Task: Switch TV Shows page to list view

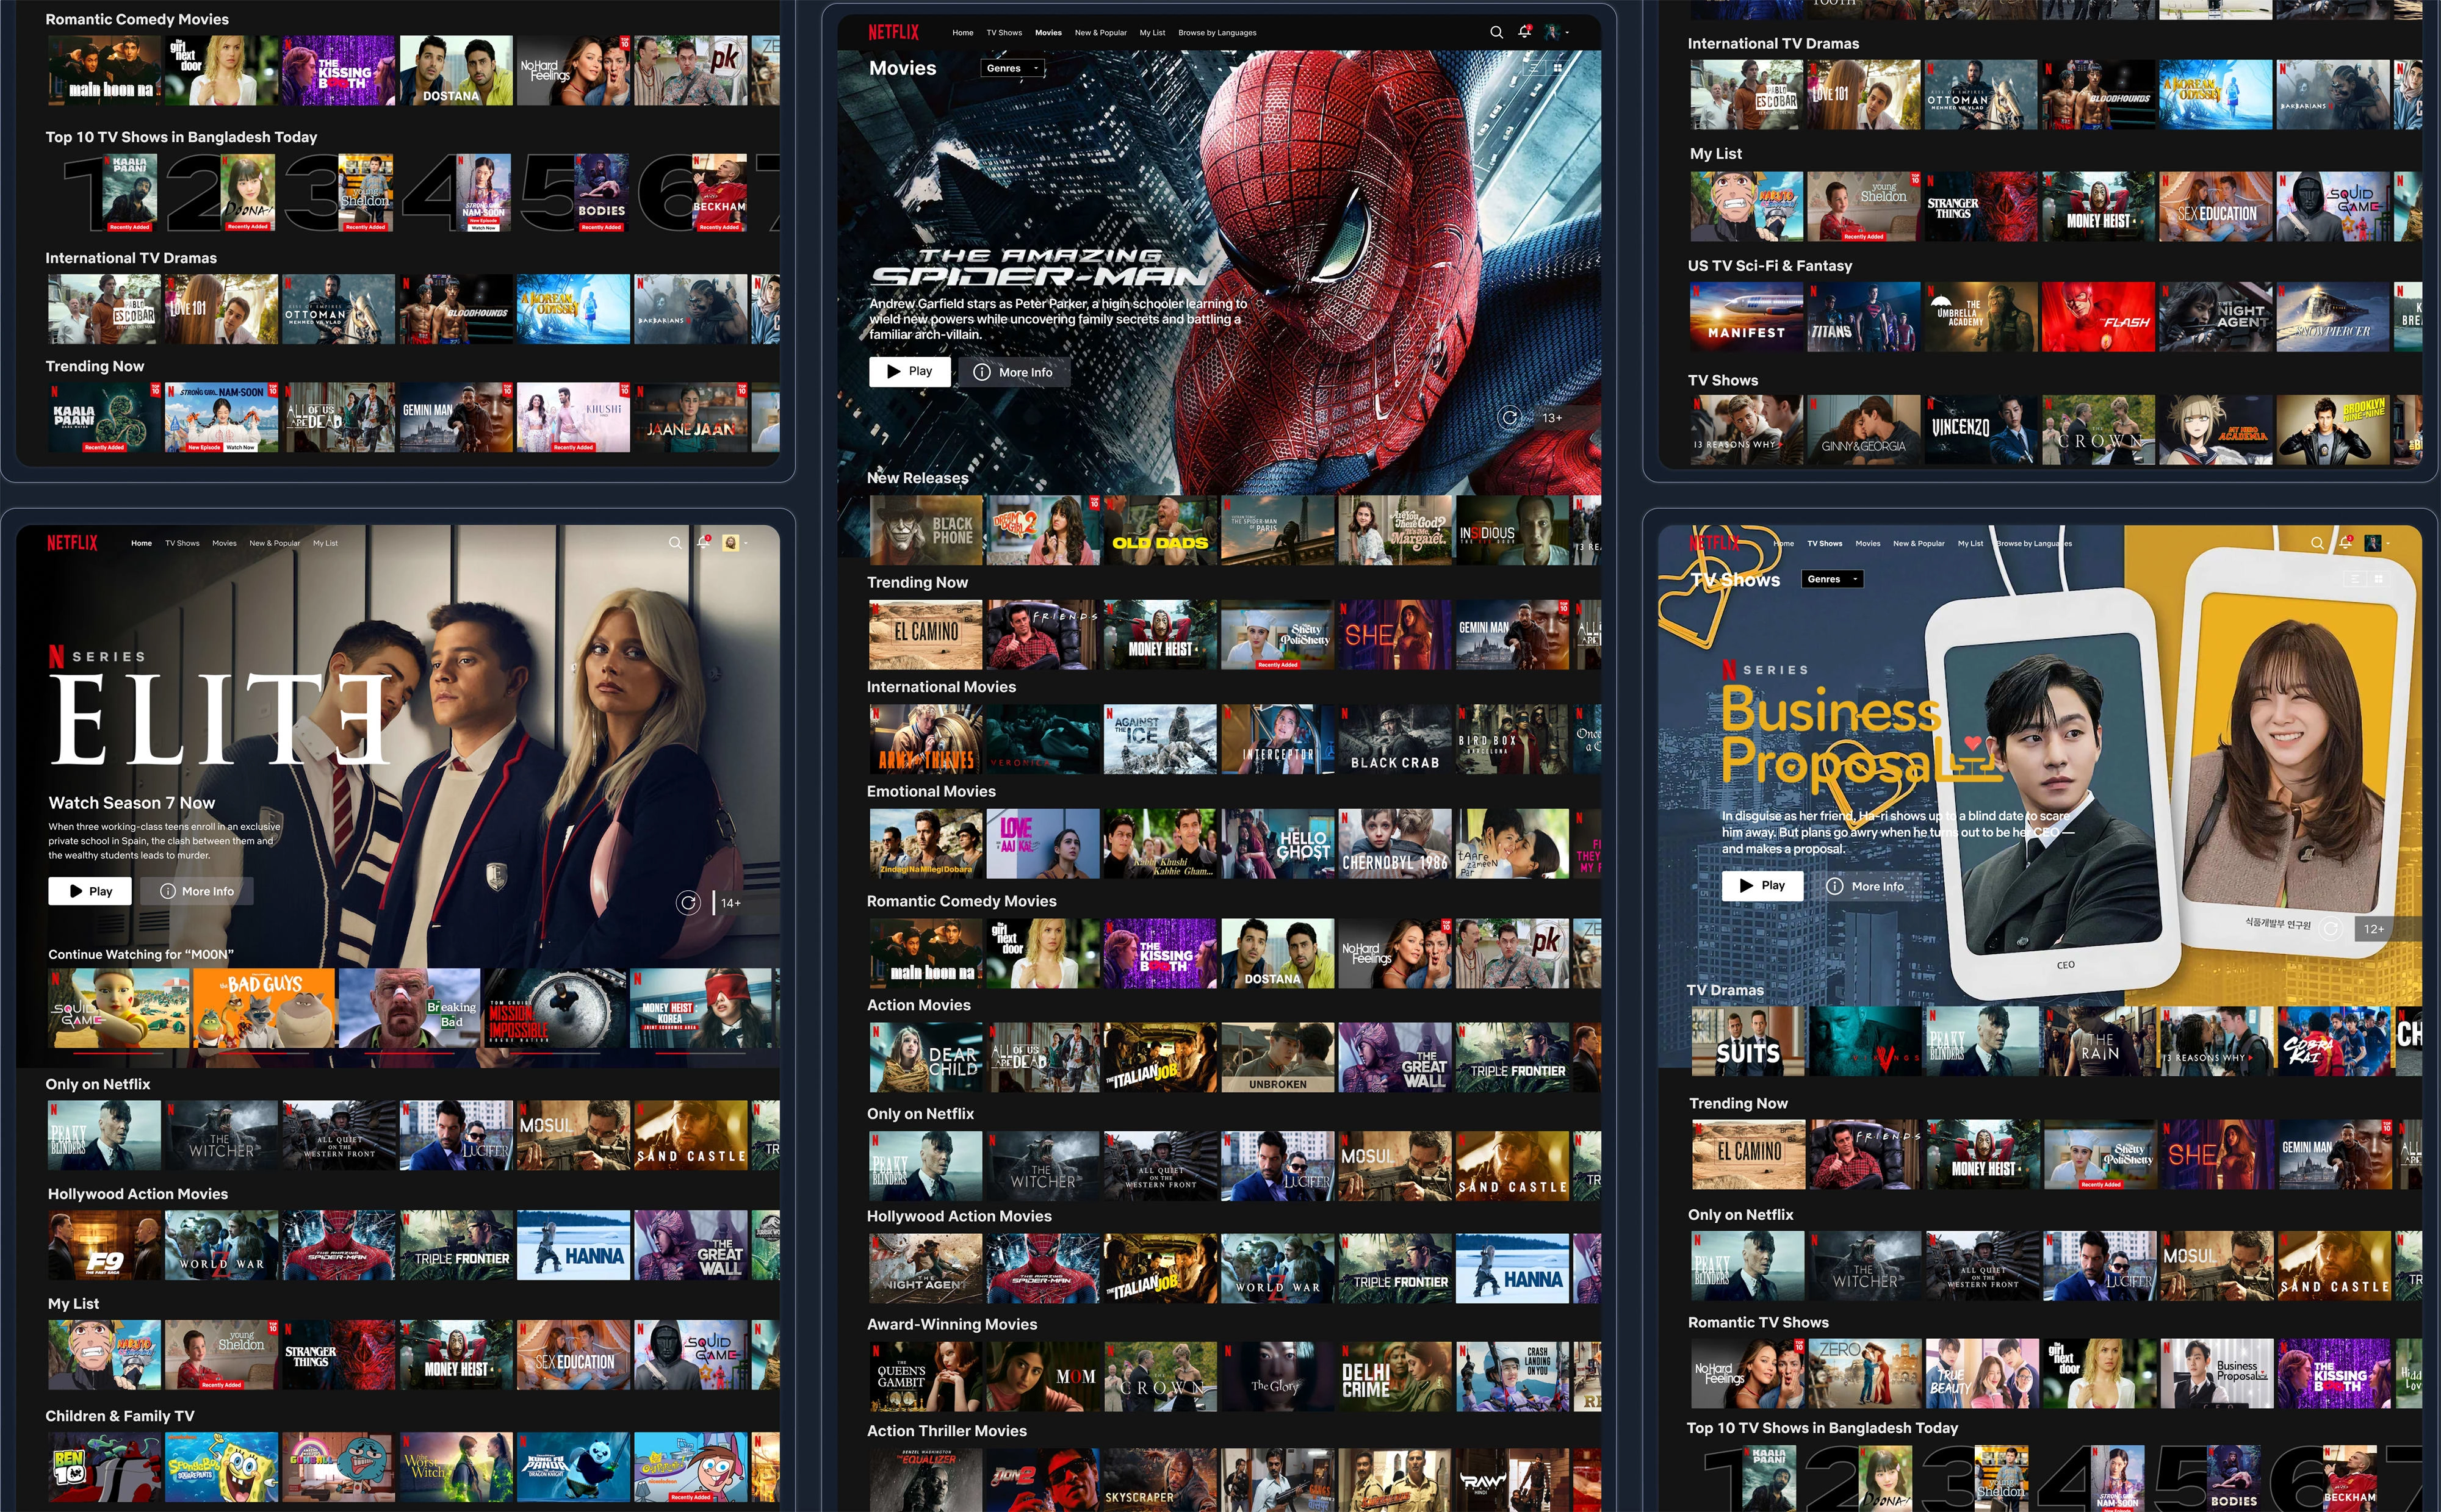Action: coord(2356,579)
